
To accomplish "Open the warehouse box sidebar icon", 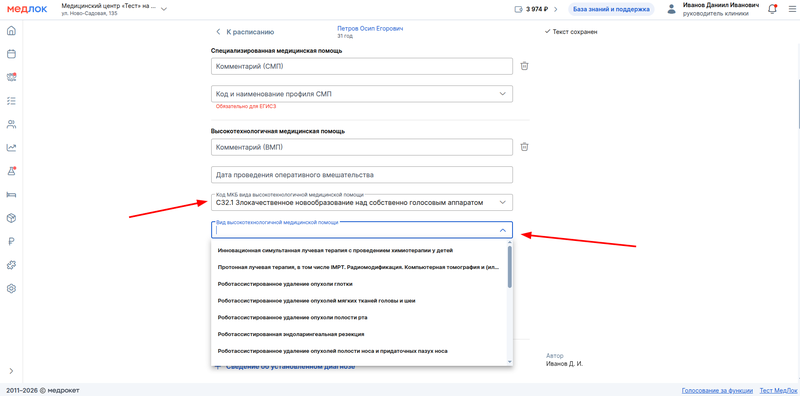I will point(11,218).
